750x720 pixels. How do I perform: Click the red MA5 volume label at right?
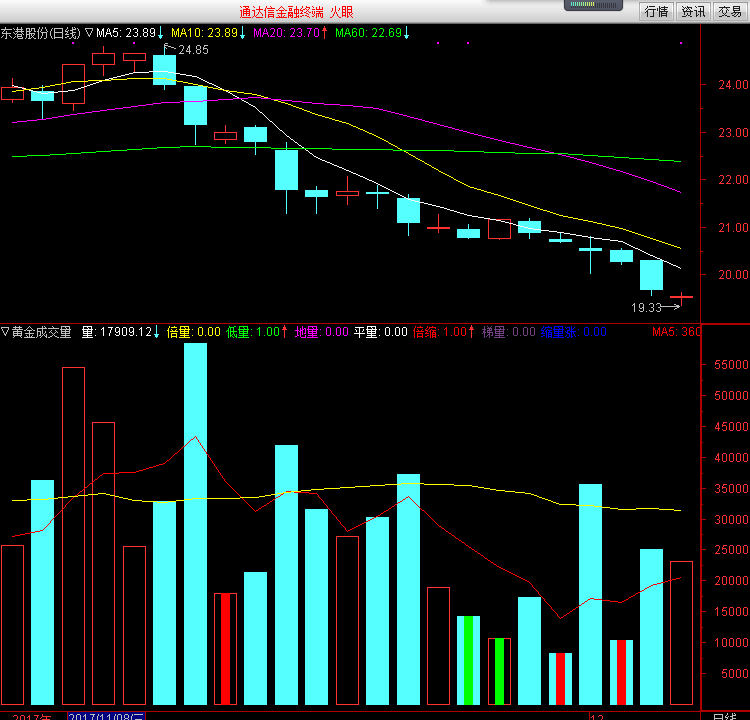[x=676, y=332]
